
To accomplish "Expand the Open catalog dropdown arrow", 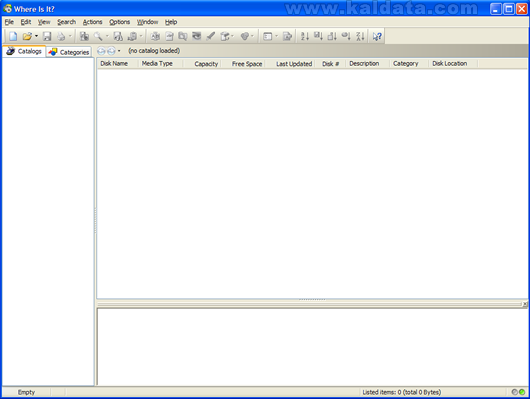I will (x=36, y=36).
